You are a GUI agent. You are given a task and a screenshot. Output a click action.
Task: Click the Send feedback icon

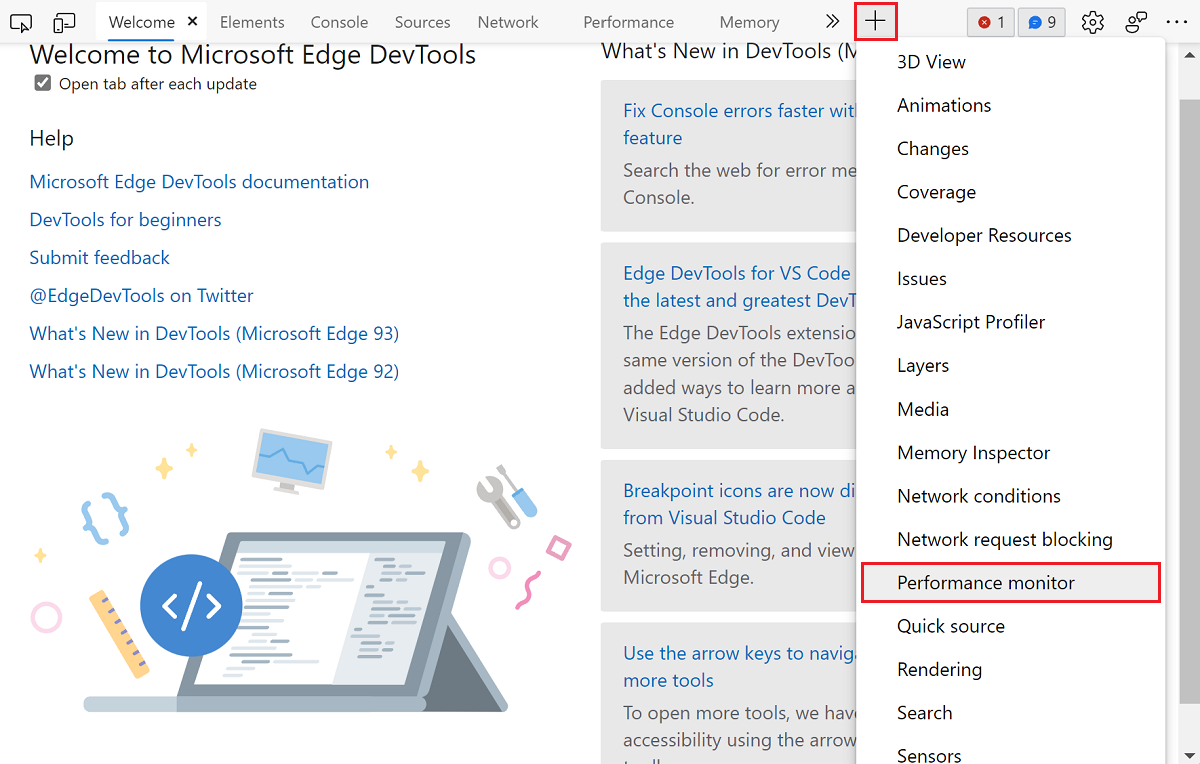[1136, 22]
